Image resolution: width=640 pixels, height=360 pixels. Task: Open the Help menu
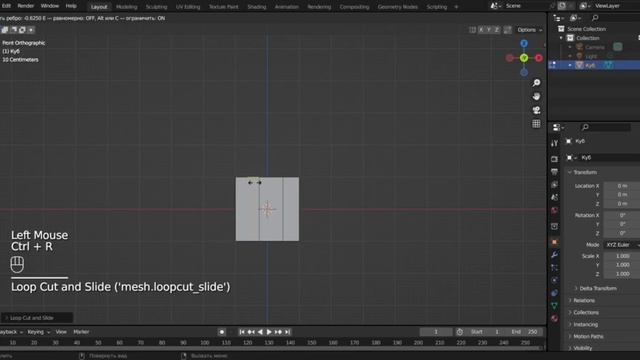(x=71, y=6)
